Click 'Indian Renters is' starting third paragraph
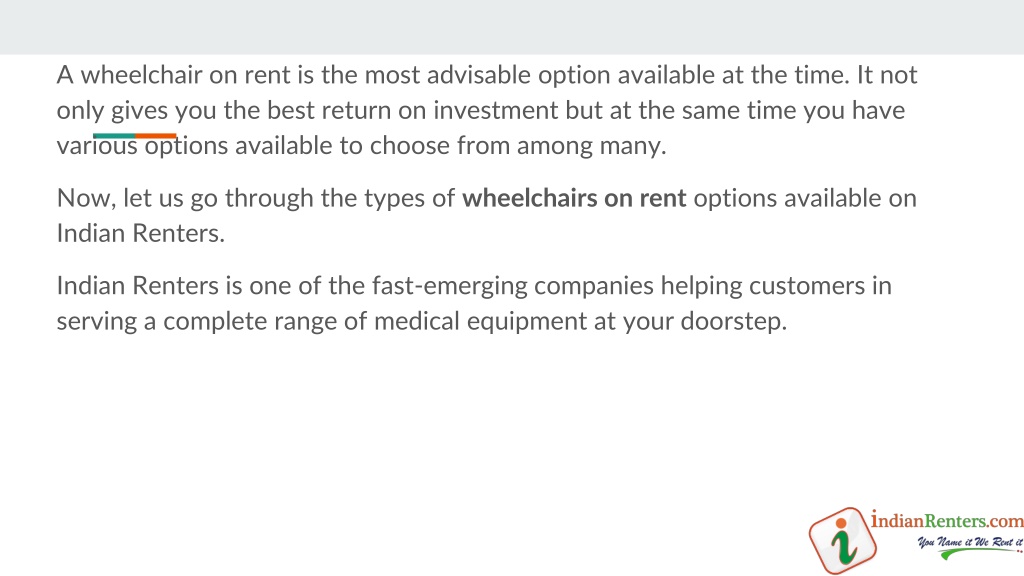Viewport: 1024px width, 576px height. click(x=150, y=286)
